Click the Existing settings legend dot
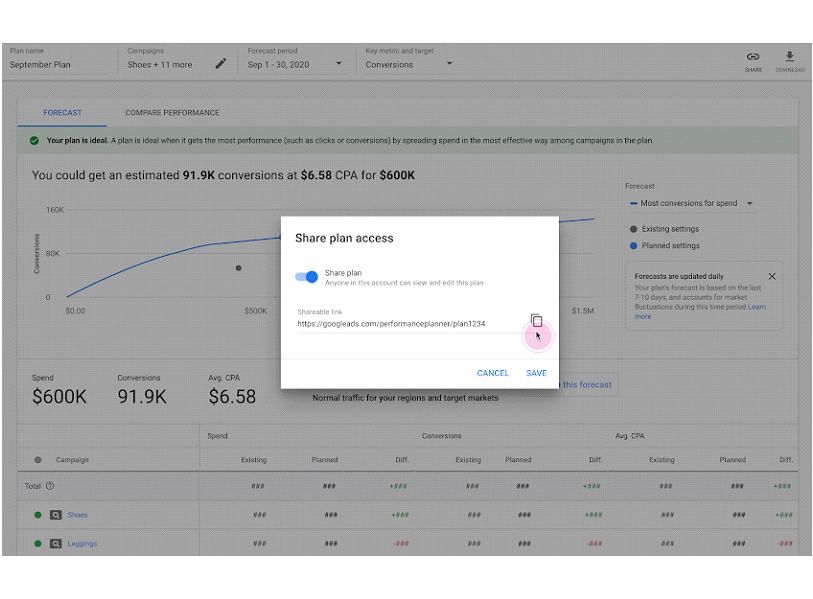The width and height of the screenshot is (813, 599). point(633,229)
